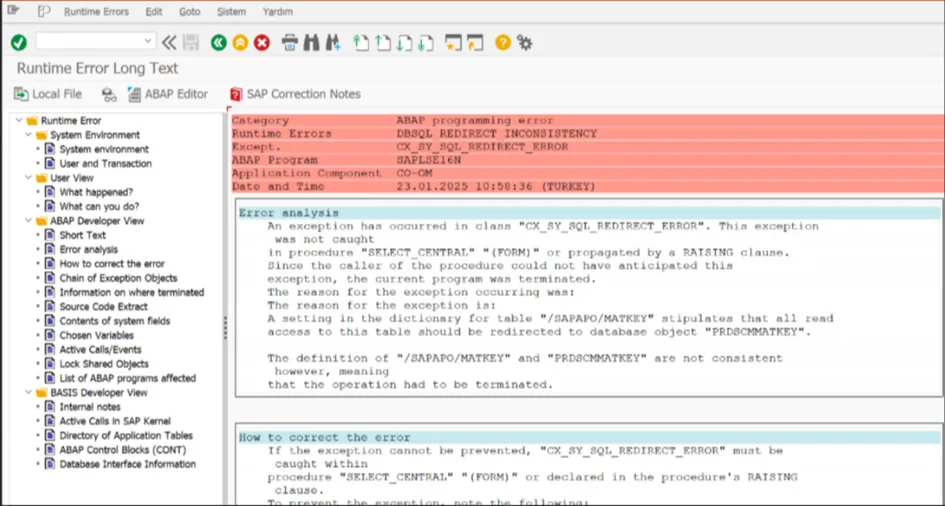Go to First Page icon

pyautogui.click(x=360, y=42)
